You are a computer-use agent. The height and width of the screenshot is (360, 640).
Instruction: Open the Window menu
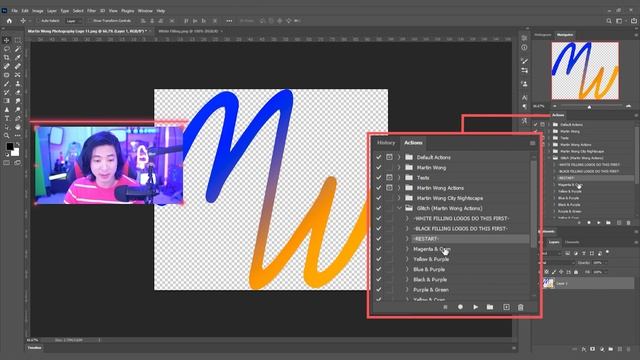tap(145, 11)
